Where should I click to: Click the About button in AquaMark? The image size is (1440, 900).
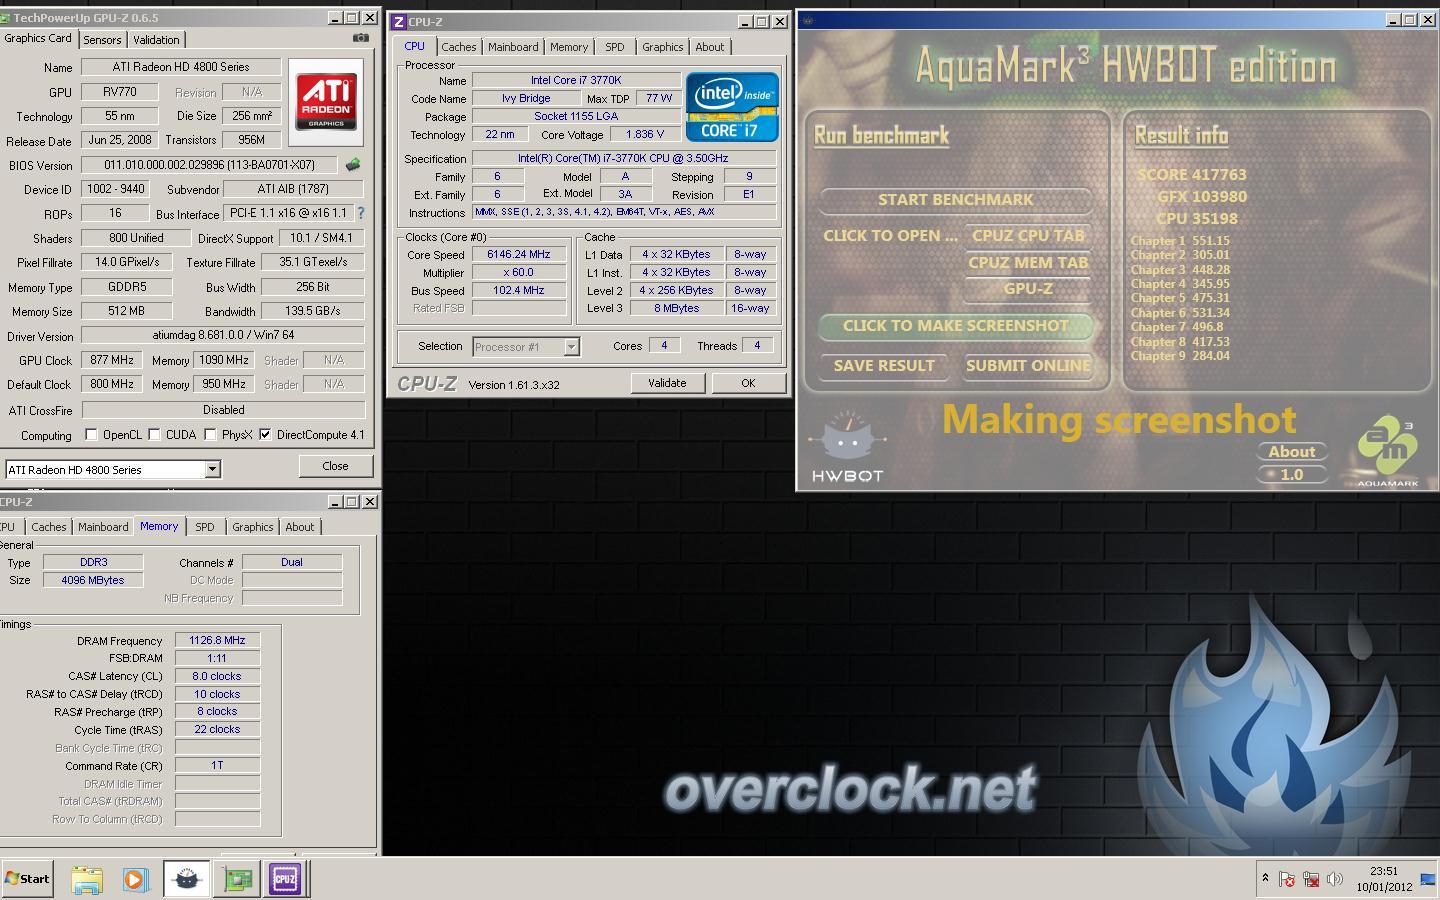click(1292, 451)
